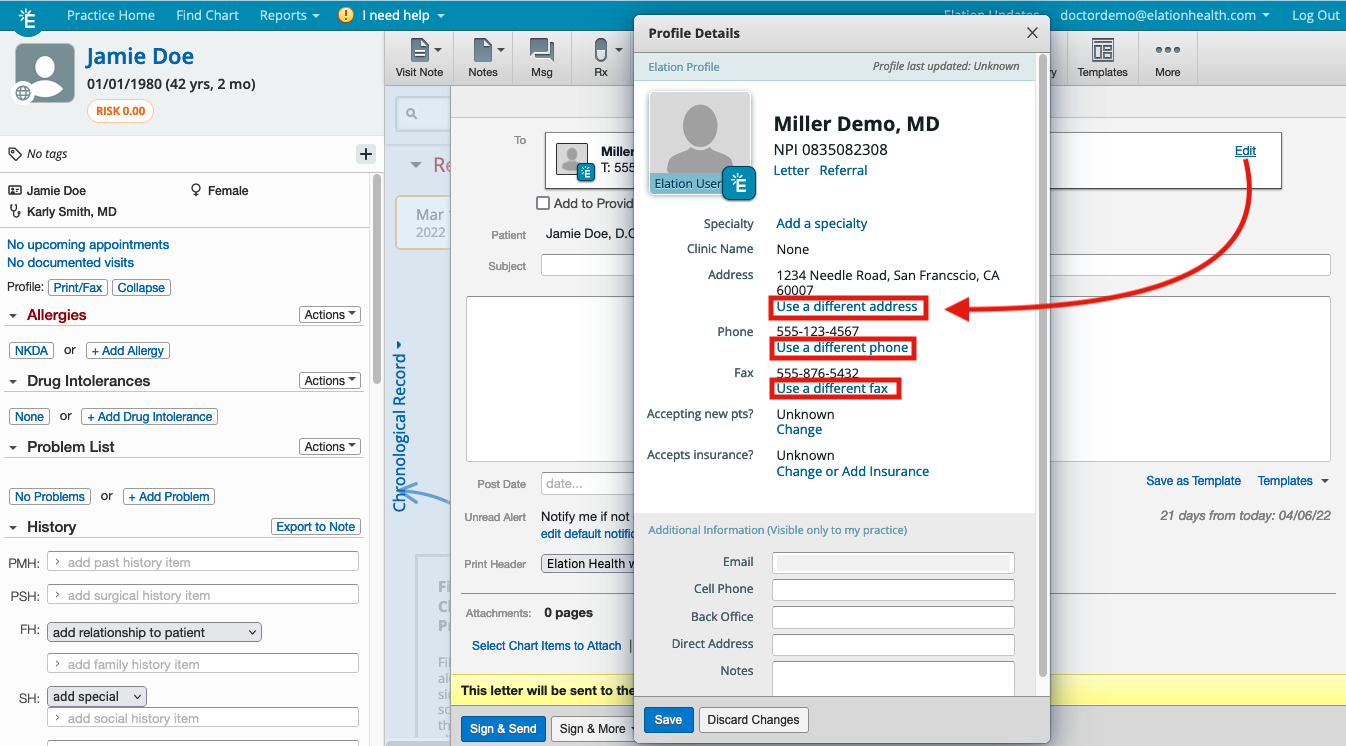Click Elation badge icon on profile photo
Viewport: 1346px width, 746px height.
click(x=739, y=183)
